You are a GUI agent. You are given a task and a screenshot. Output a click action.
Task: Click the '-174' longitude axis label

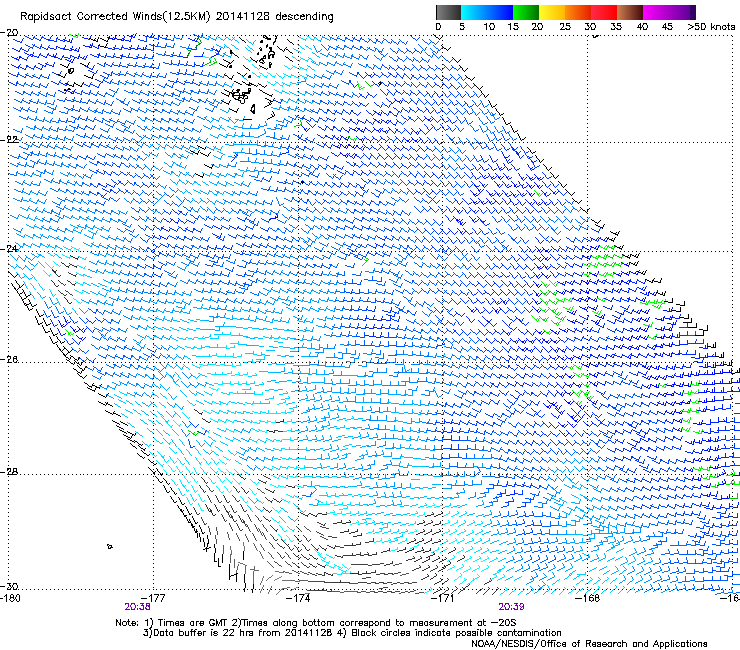point(298,598)
